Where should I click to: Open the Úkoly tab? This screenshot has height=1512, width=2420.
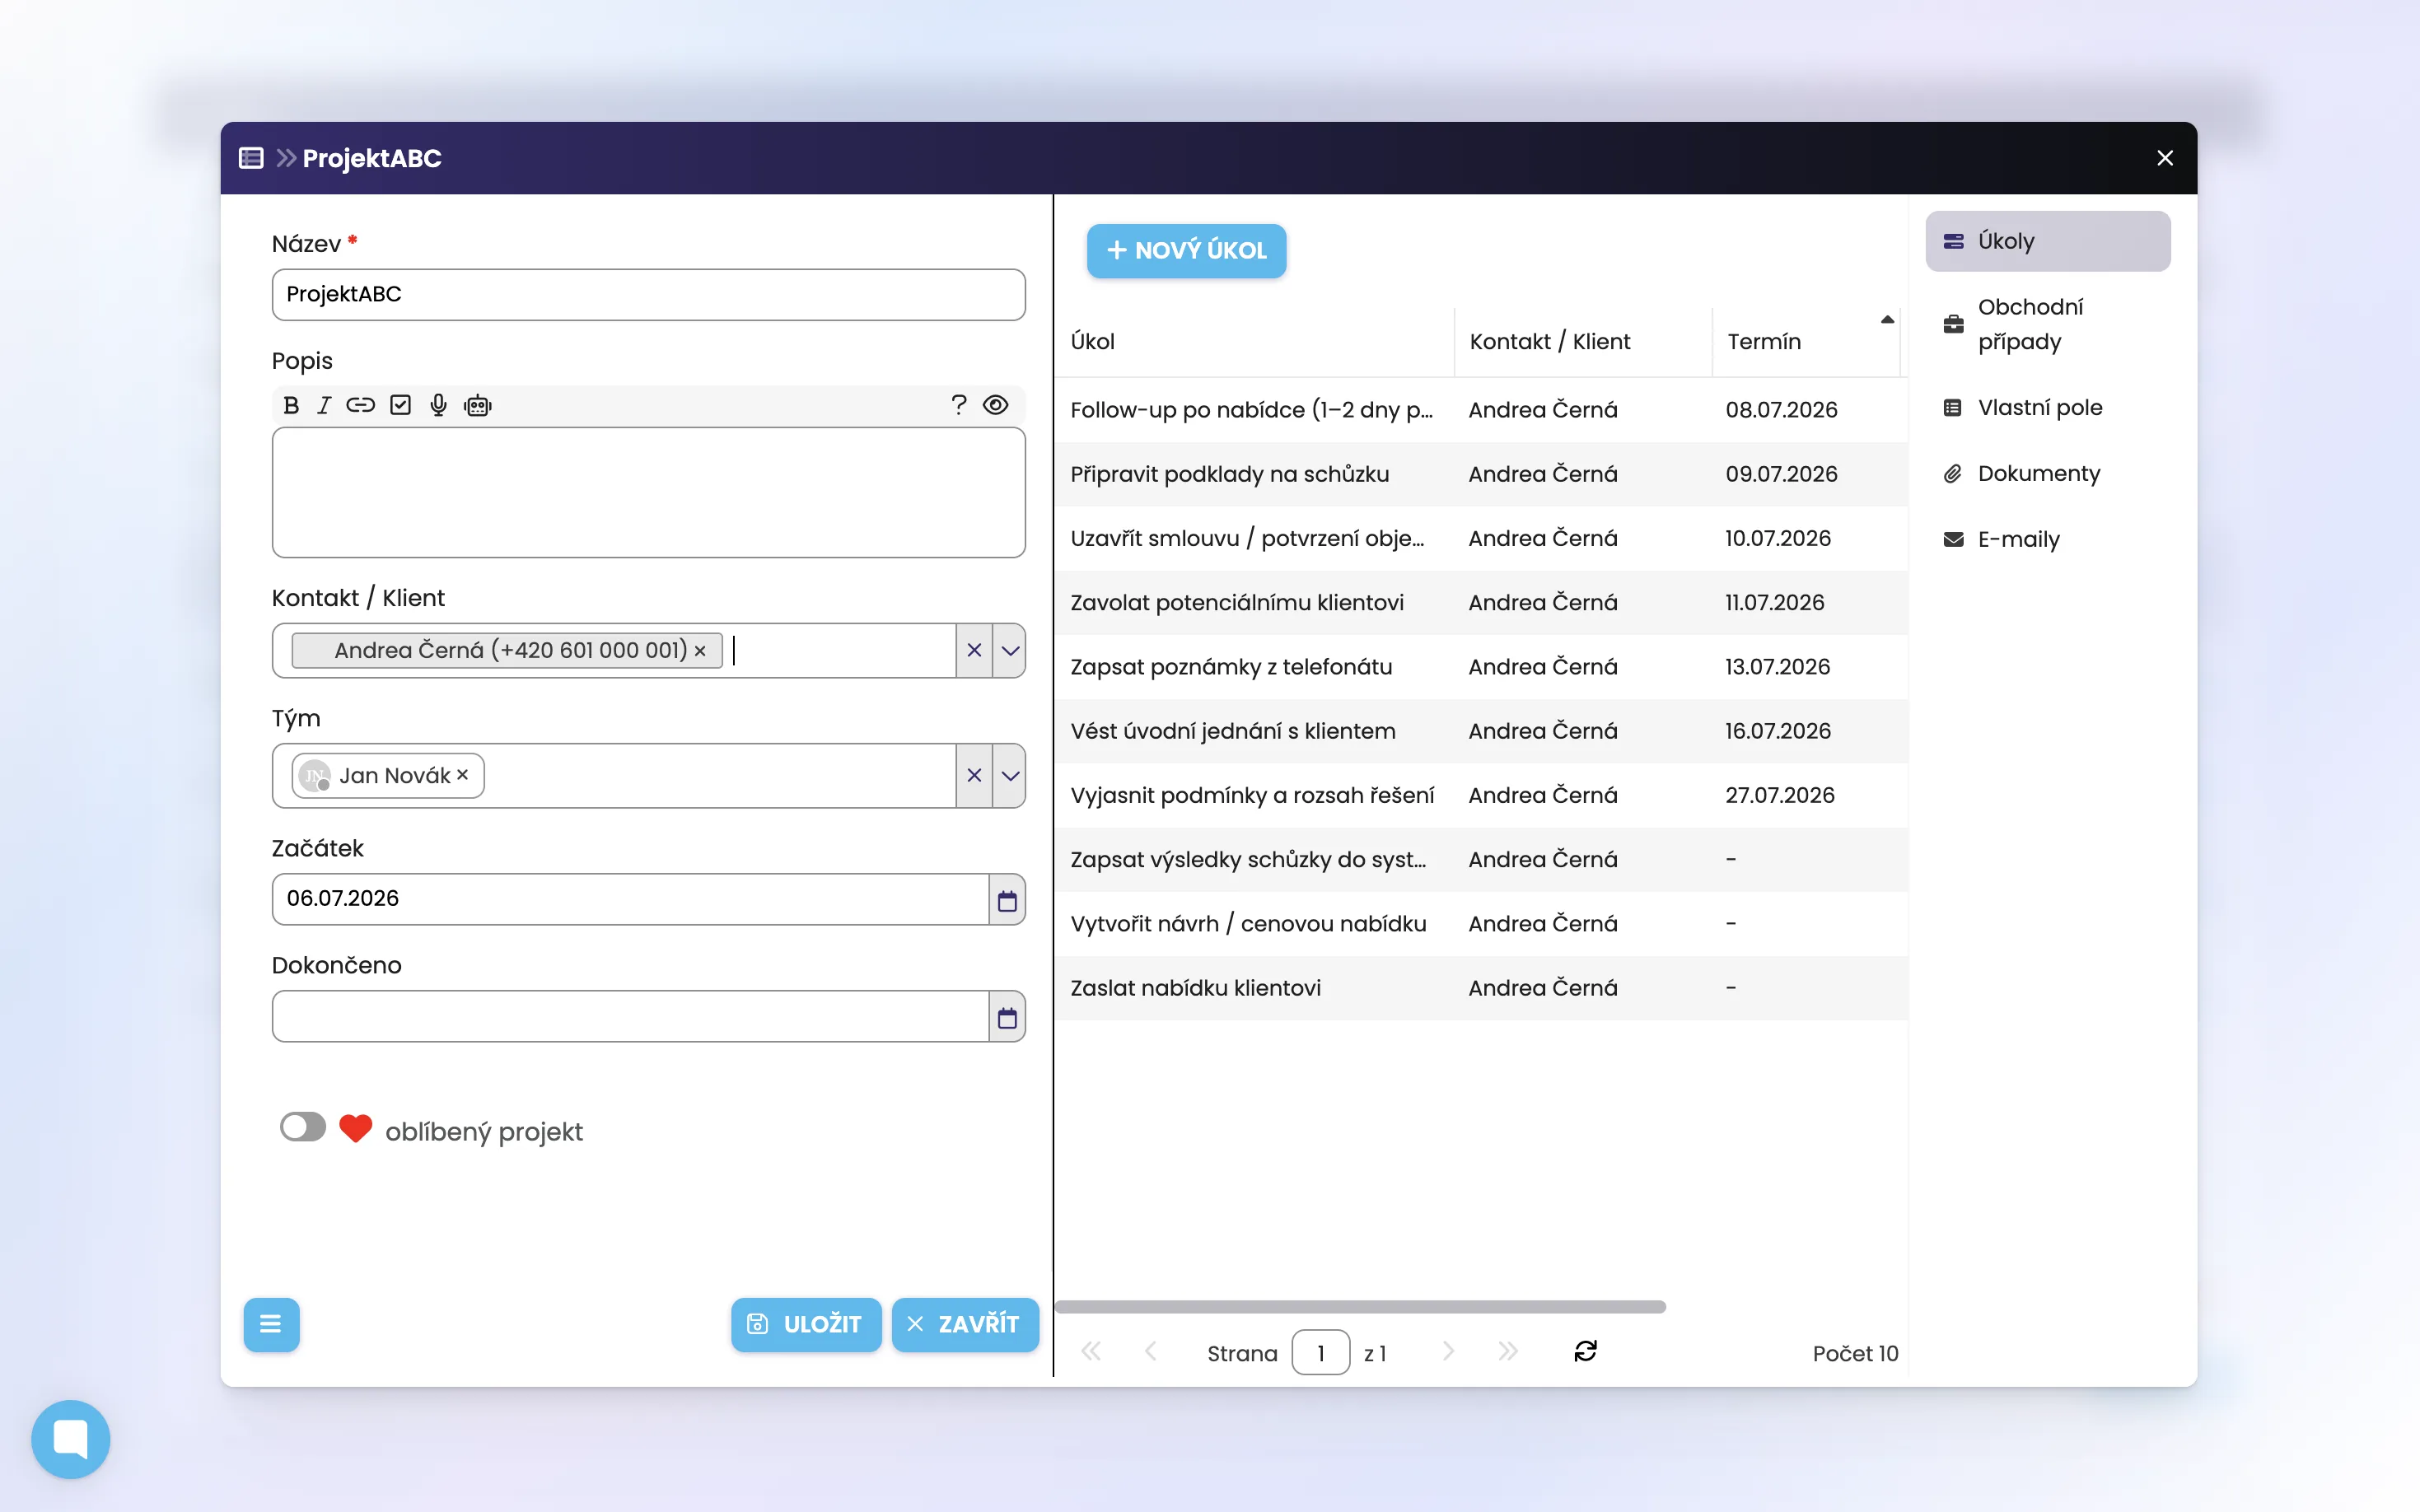[x=2048, y=241]
